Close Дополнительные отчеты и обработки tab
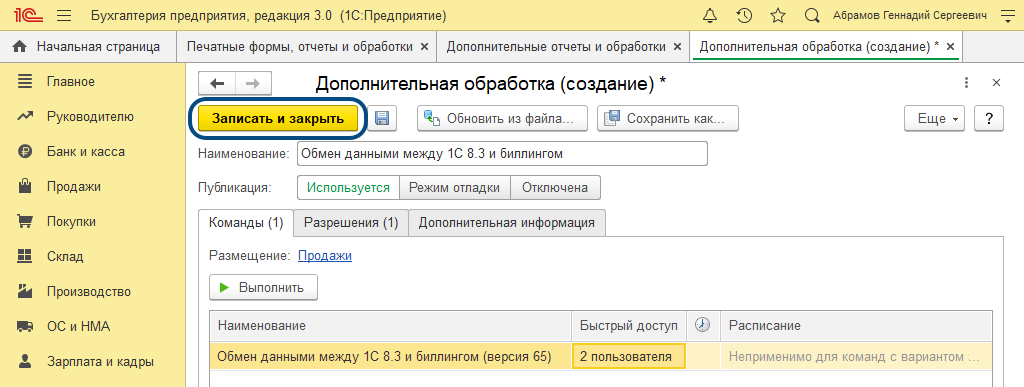 [x=677, y=47]
